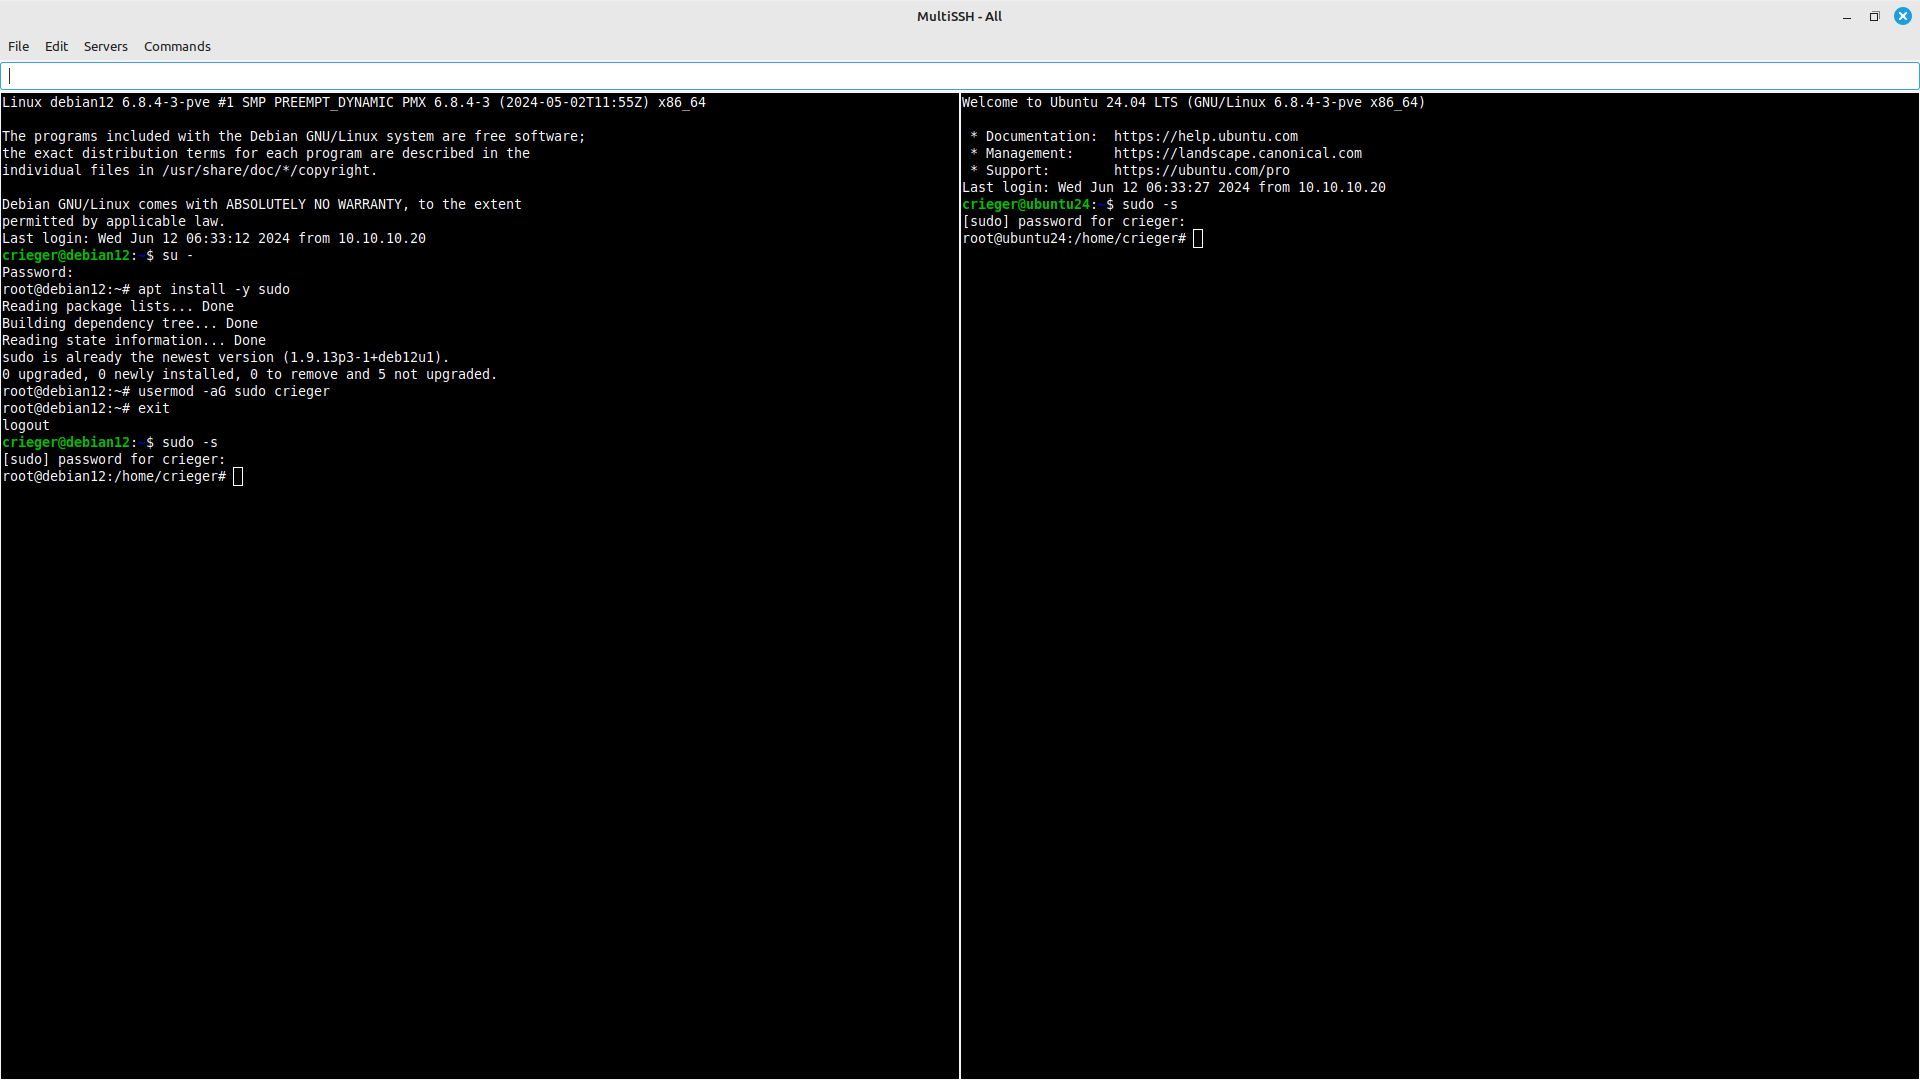Image resolution: width=1920 pixels, height=1080 pixels.
Task: Click 'Building dependency tree... Done' line
Action: click(x=130, y=324)
